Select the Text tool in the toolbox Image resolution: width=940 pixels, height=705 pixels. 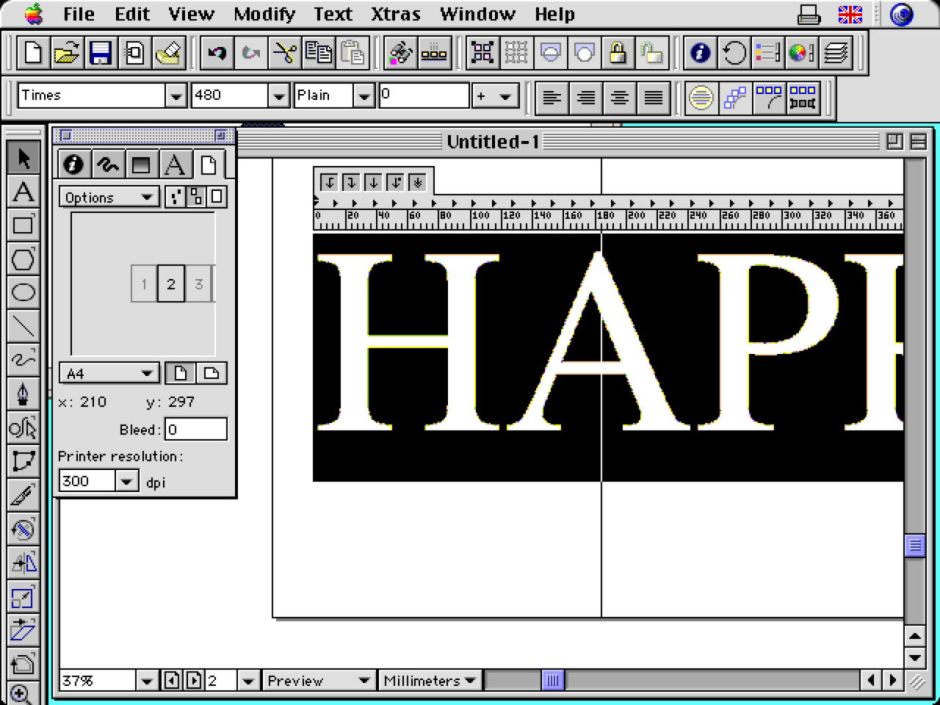tap(23, 192)
